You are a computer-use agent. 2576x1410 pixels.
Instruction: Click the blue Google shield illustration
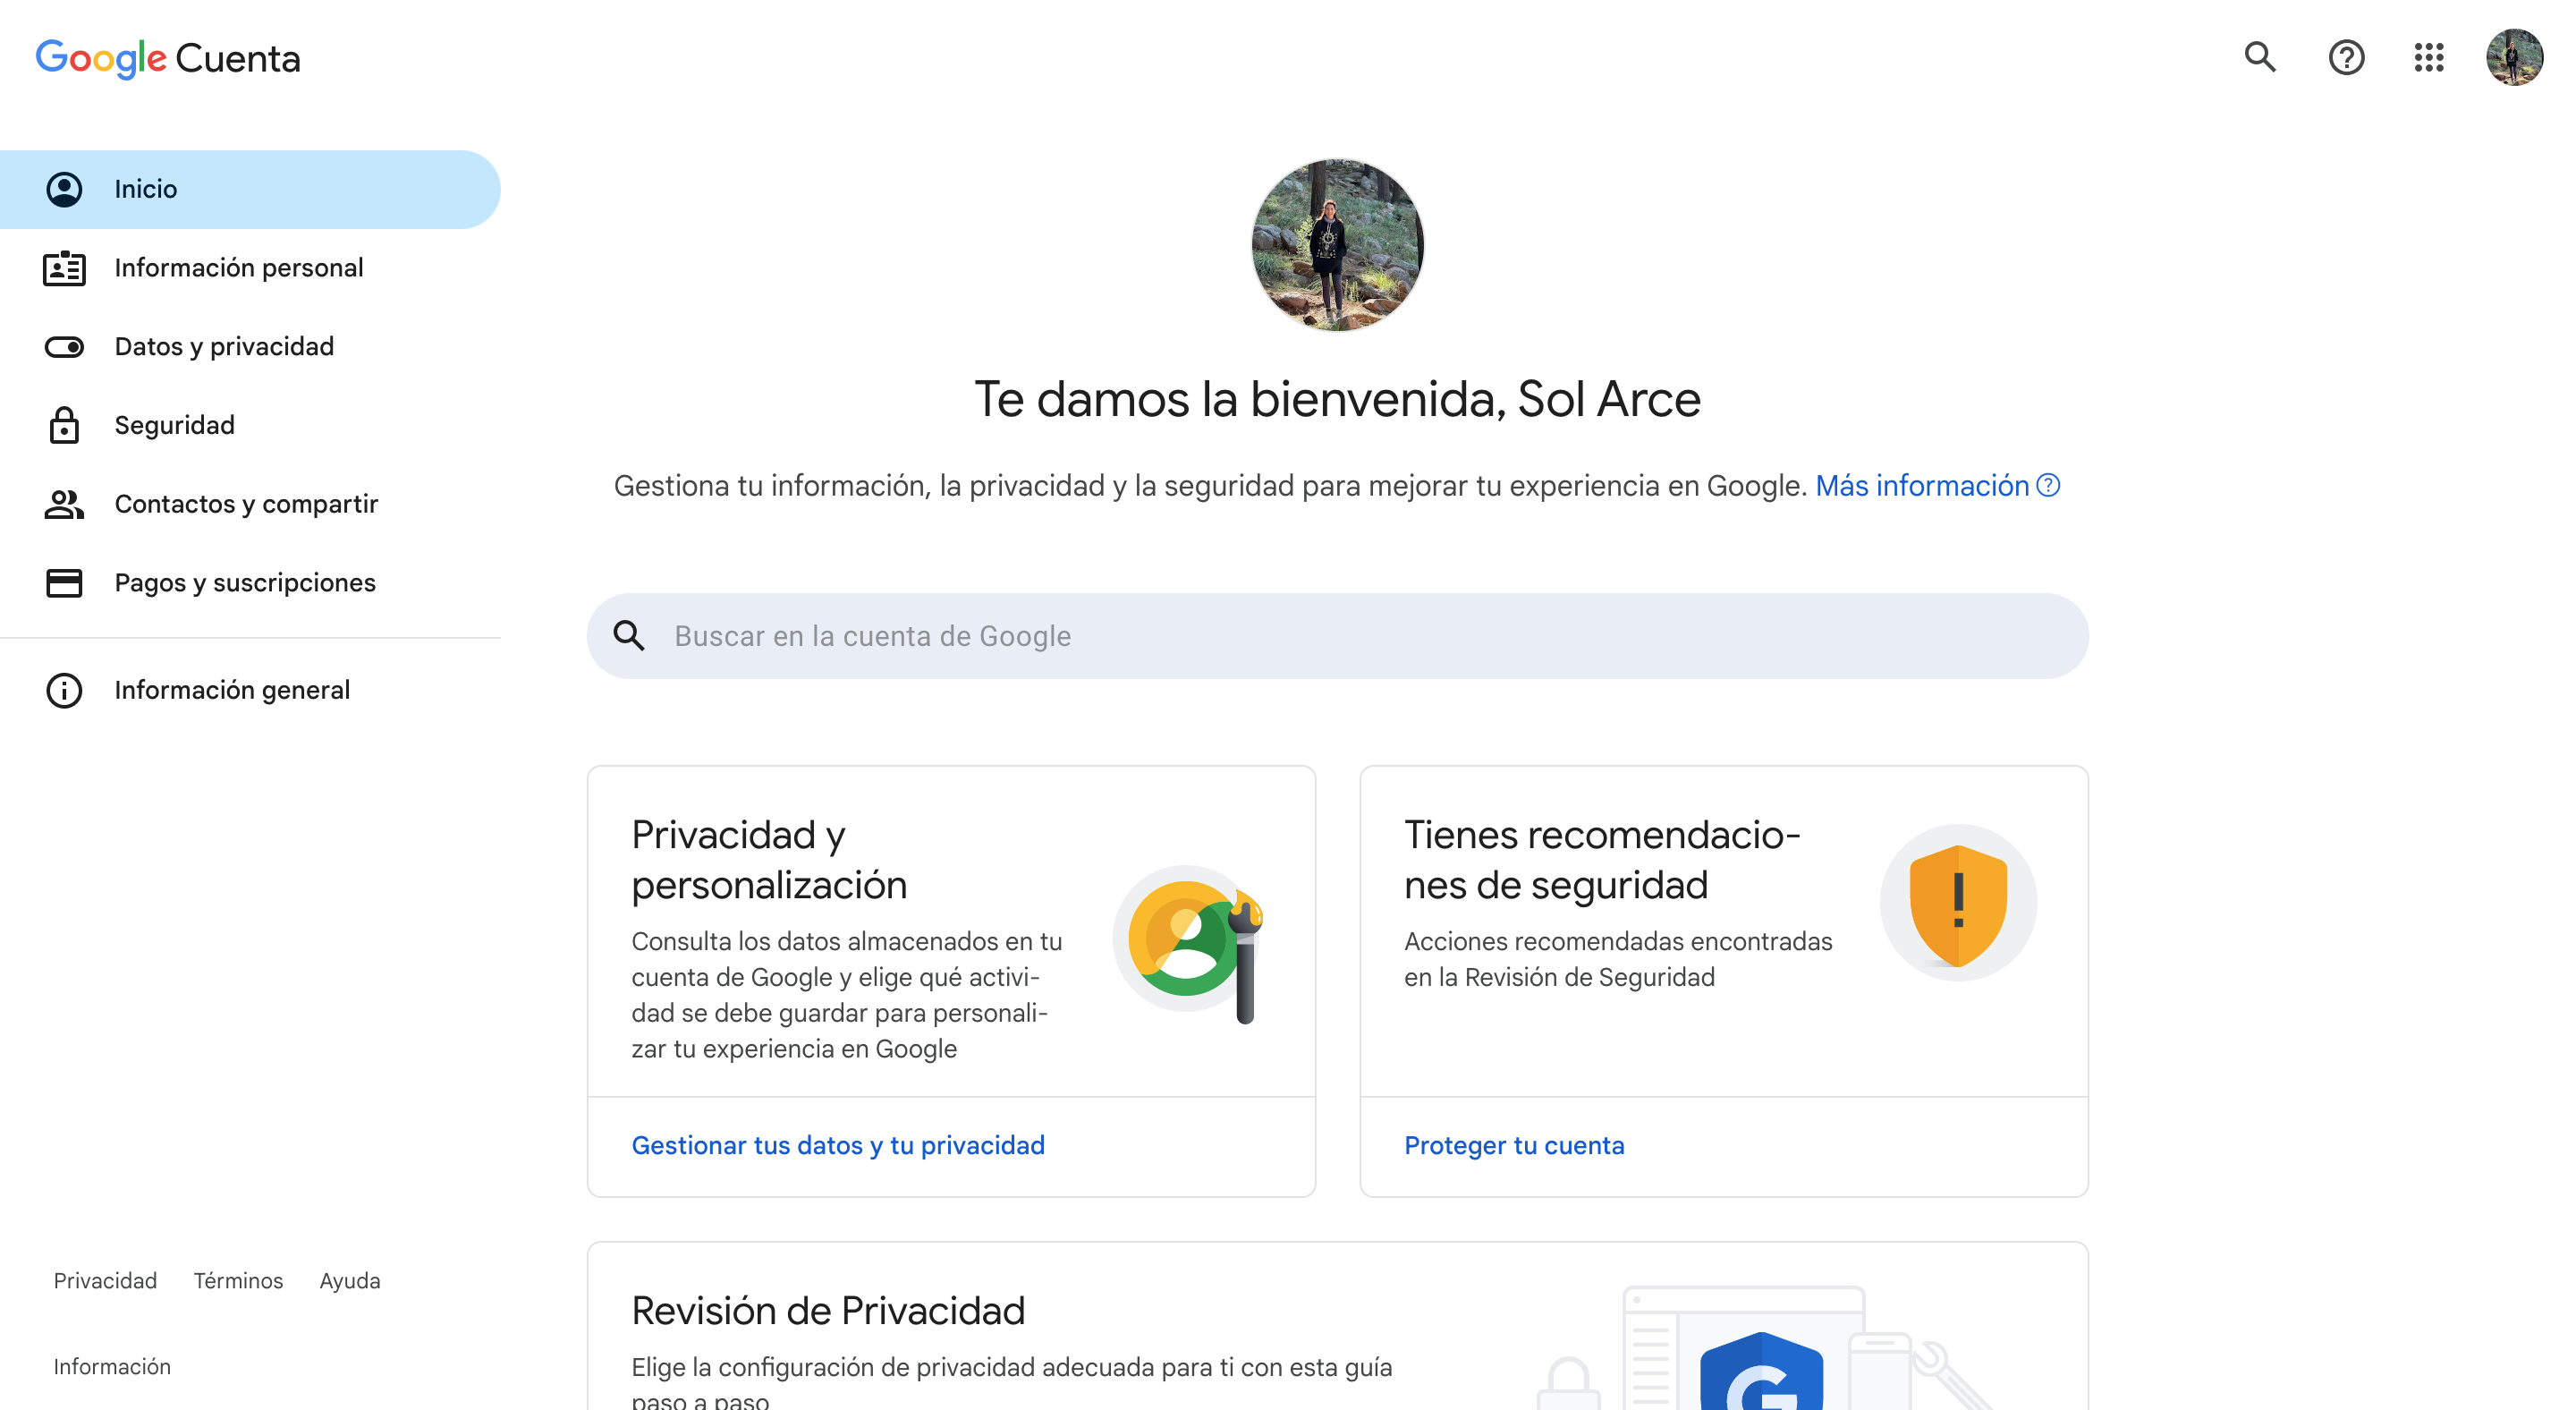coord(1762,1372)
